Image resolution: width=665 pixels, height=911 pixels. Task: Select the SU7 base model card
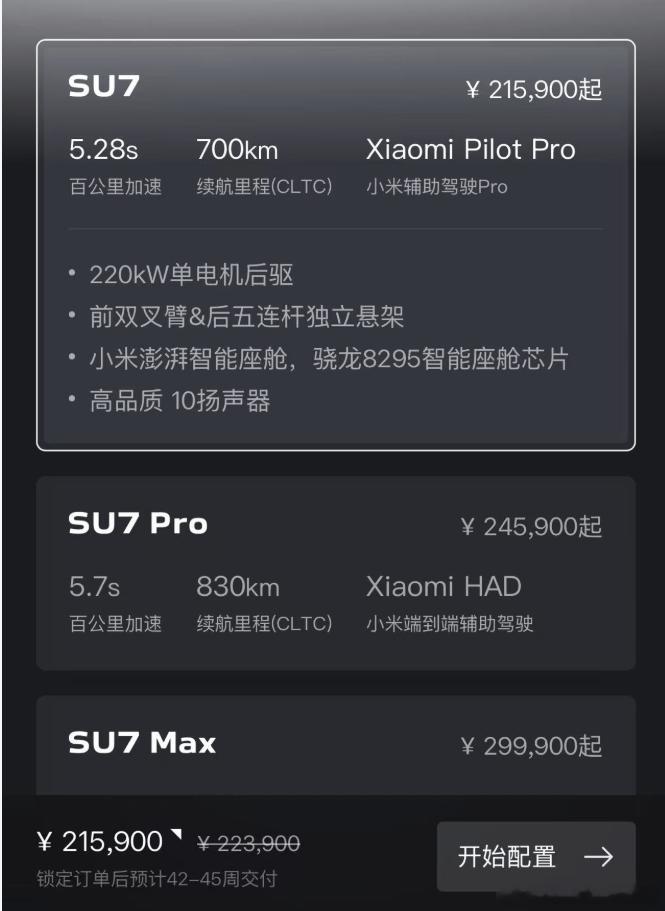tap(336, 245)
